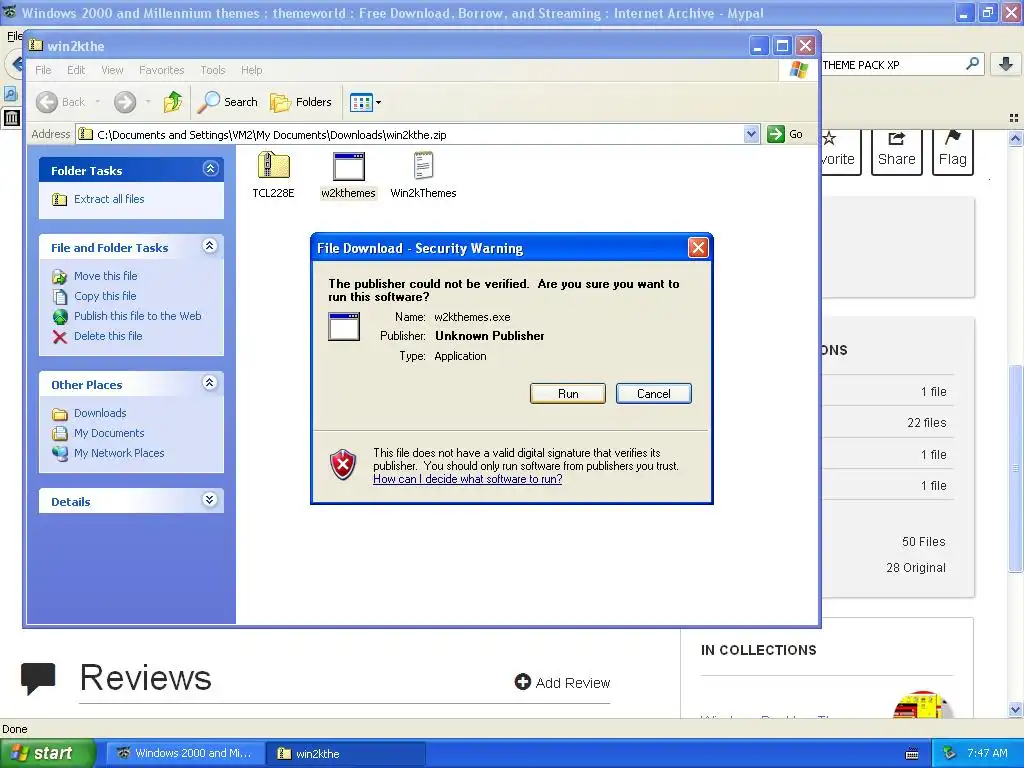Click the My Network Places icon
This screenshot has width=1024, height=768.
click(x=60, y=453)
